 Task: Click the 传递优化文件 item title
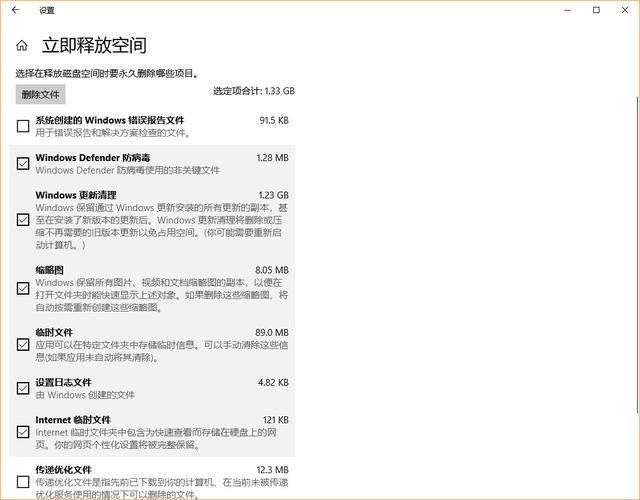pyautogui.click(x=63, y=470)
